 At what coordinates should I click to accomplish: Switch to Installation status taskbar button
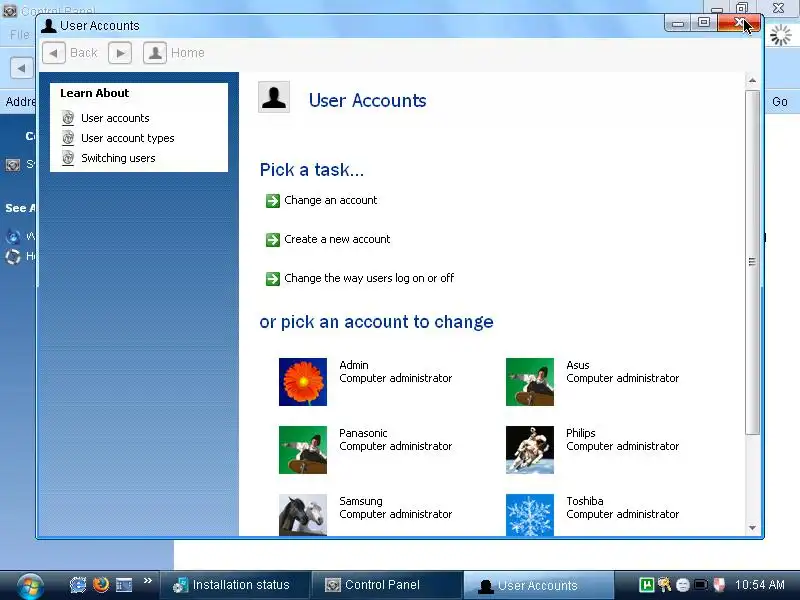click(234, 585)
